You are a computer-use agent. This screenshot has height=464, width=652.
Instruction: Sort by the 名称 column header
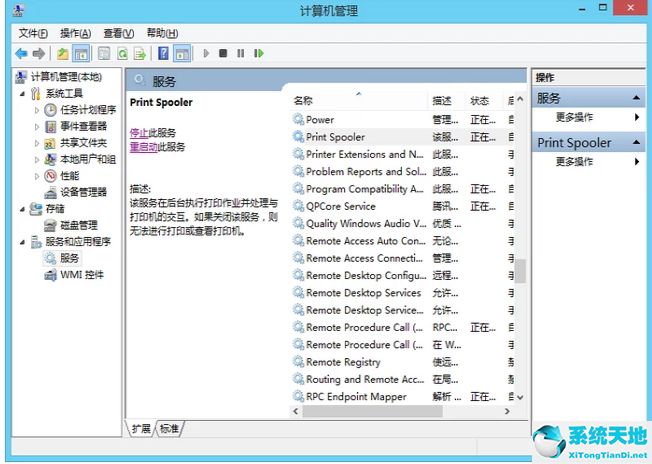[359, 101]
